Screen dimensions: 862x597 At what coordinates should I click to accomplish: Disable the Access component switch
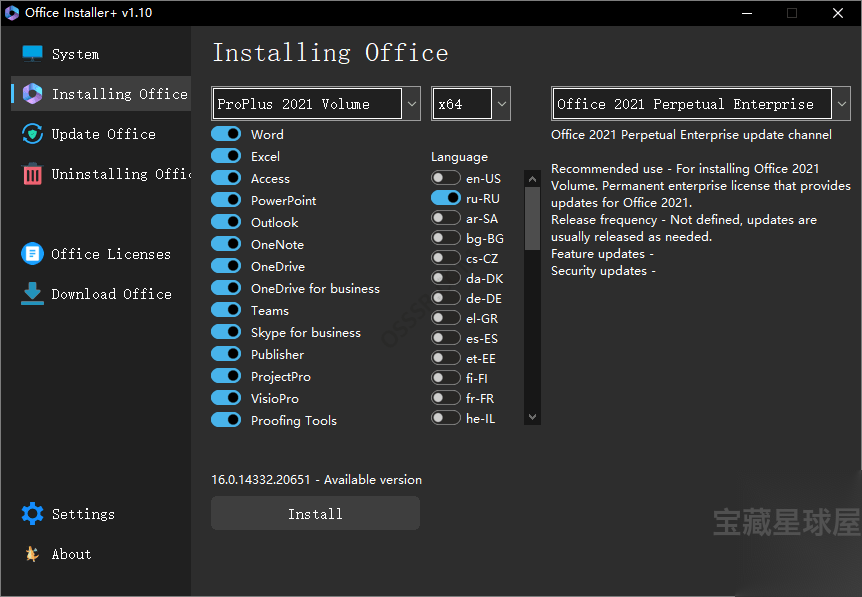[226, 178]
